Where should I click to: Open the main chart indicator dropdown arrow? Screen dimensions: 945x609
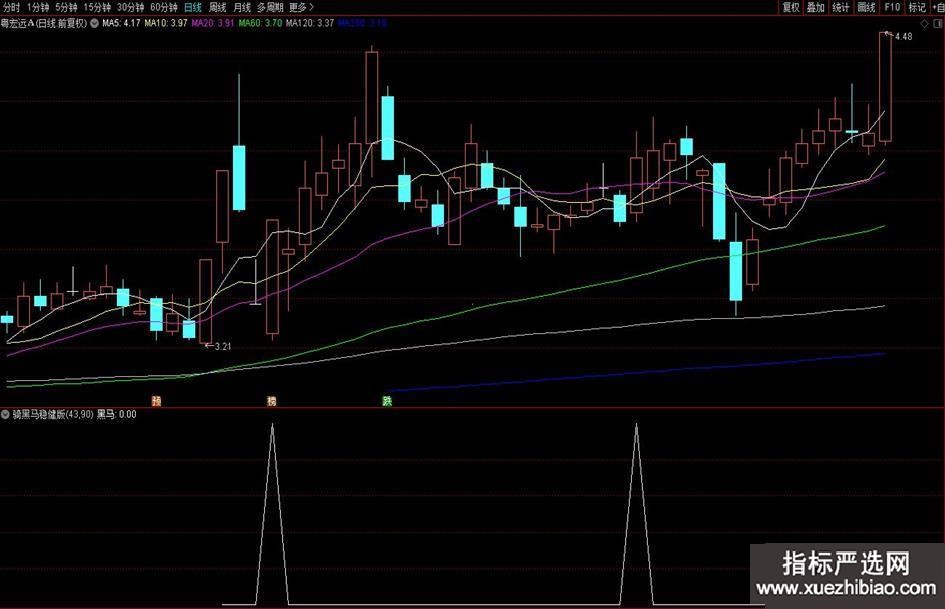click(95, 24)
